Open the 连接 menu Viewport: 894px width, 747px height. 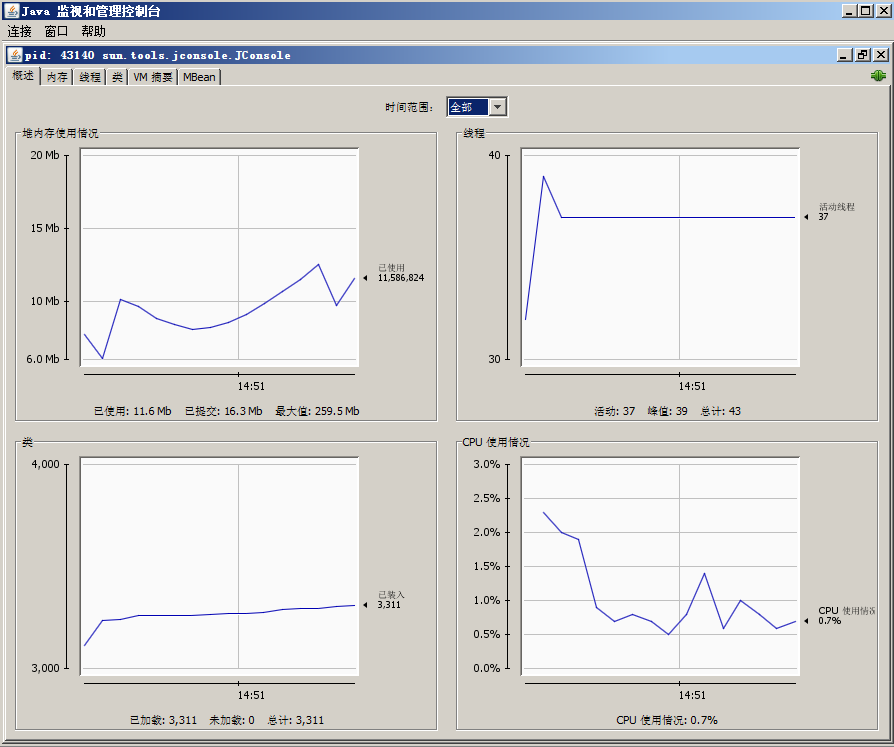[20, 32]
